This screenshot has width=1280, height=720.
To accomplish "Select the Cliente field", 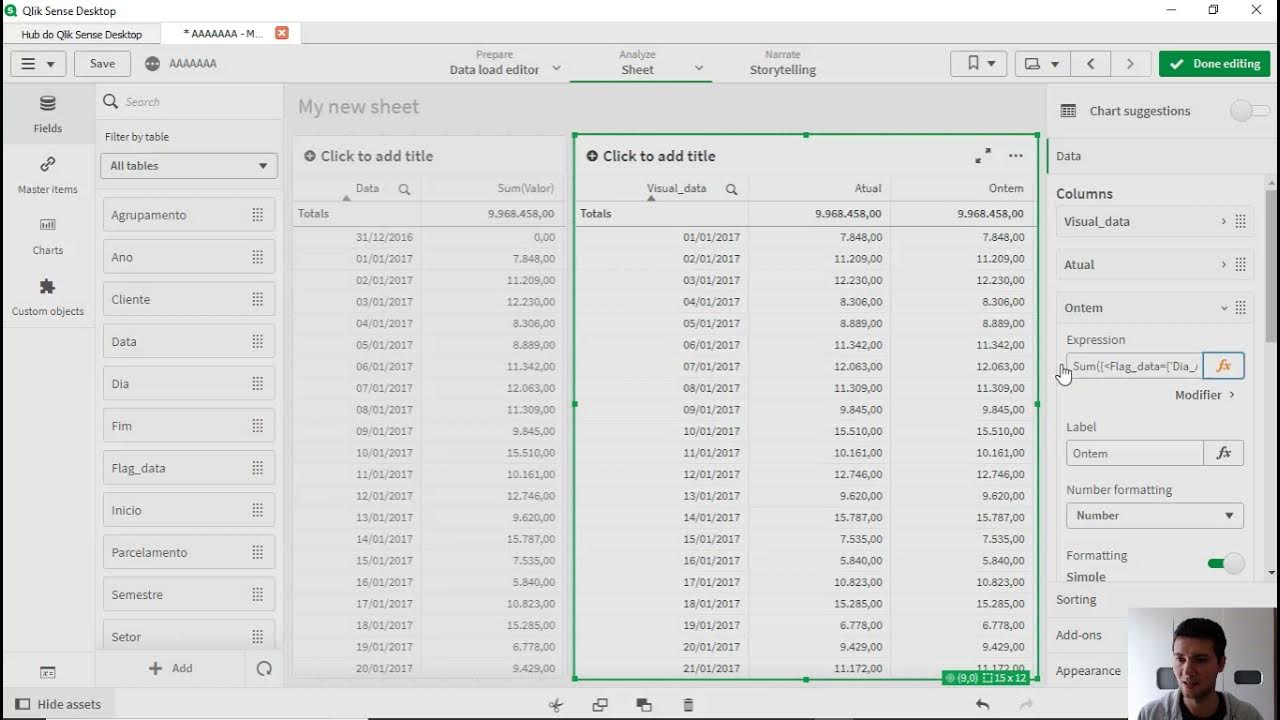I will coord(189,299).
